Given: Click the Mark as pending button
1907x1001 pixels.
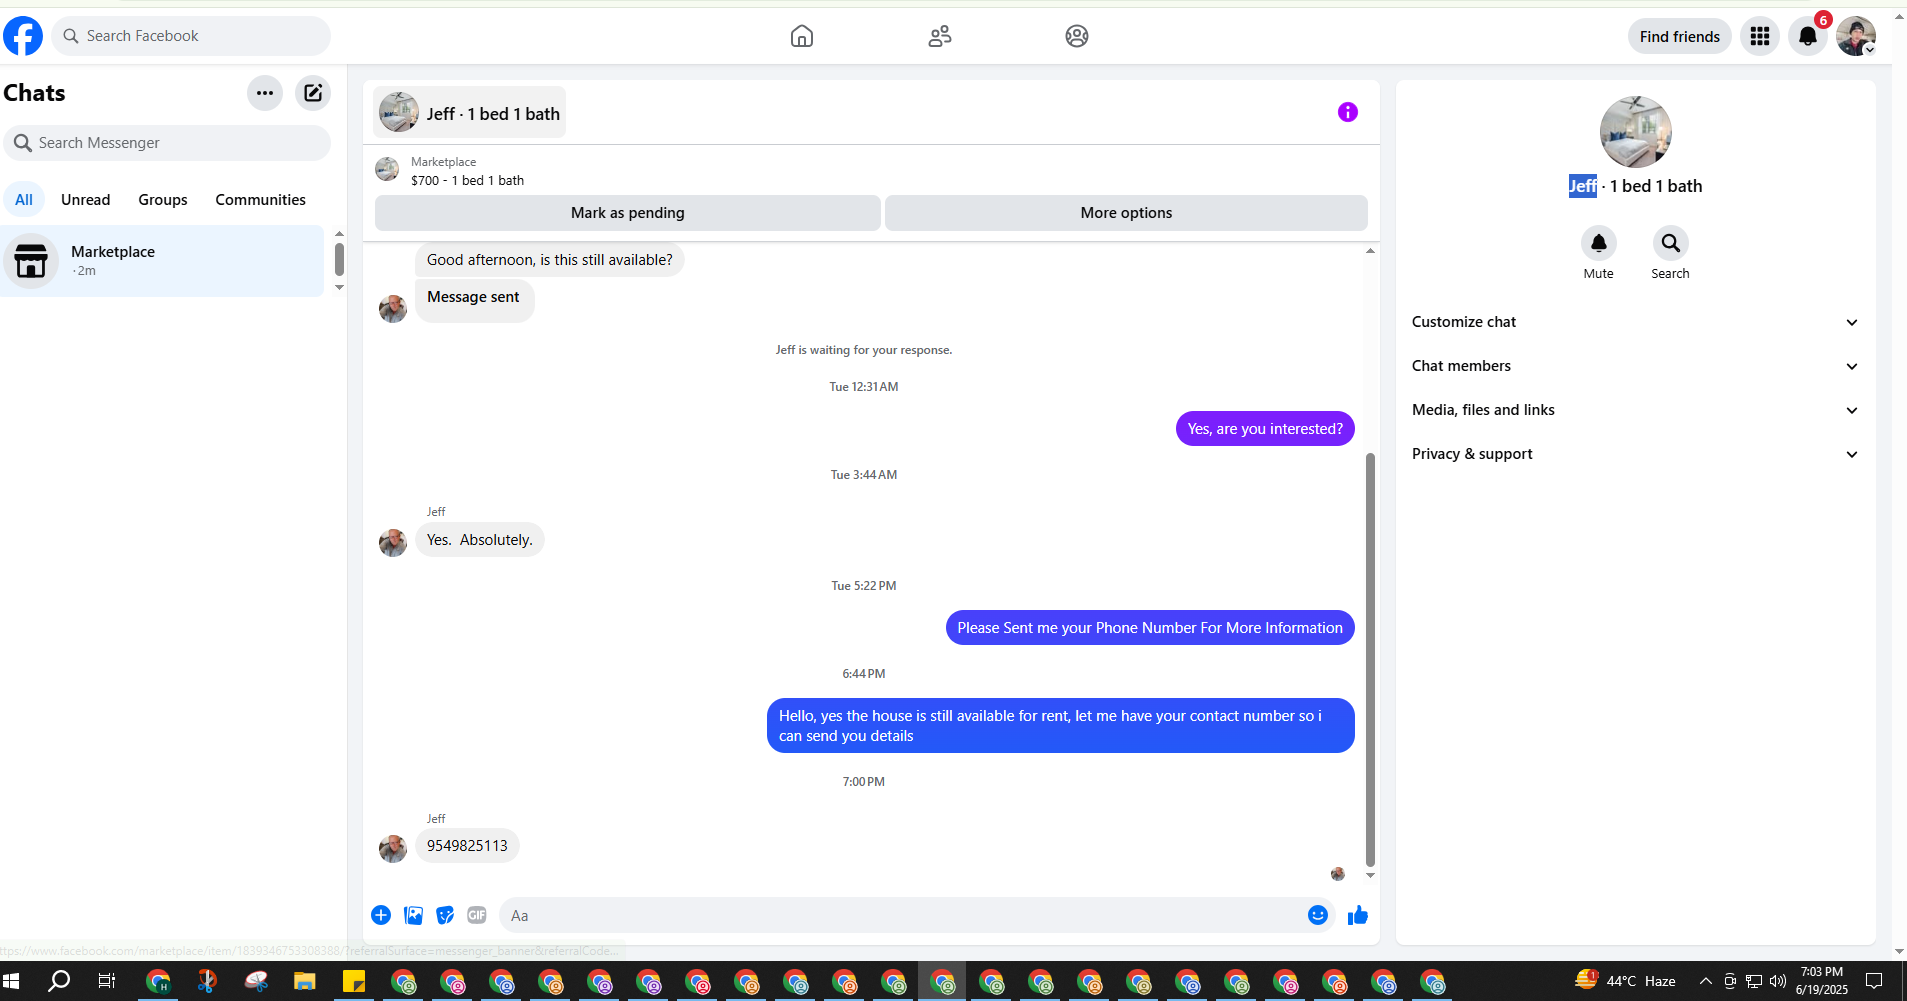Looking at the screenshot, I should pos(628,213).
